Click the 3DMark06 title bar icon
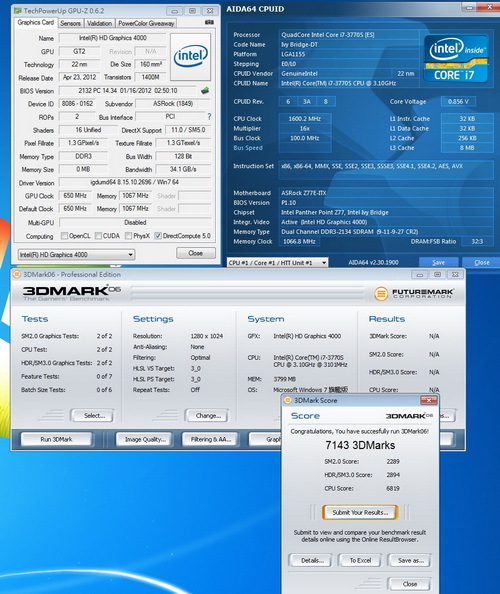The width and height of the screenshot is (500, 594). click(x=17, y=274)
